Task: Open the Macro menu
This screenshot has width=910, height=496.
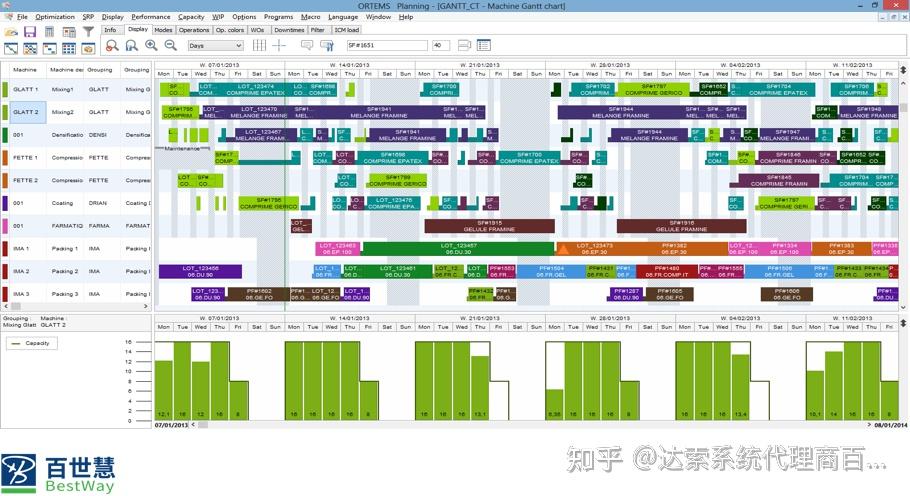Action: pos(310,17)
